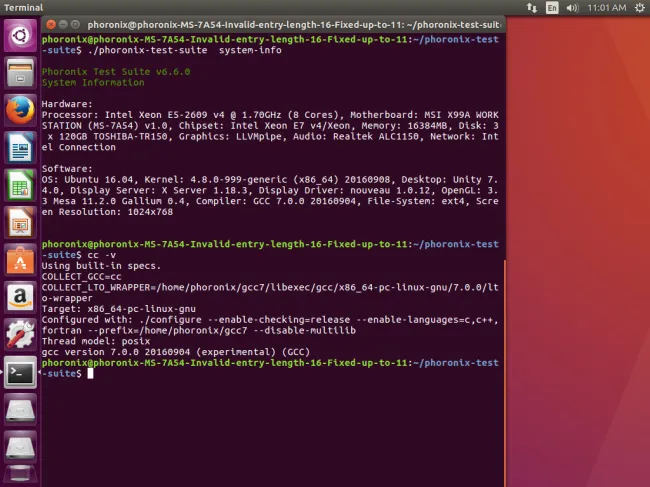Image resolution: width=650 pixels, height=487 pixels.
Task: Open the Files manager in launcher
Action: point(20,73)
